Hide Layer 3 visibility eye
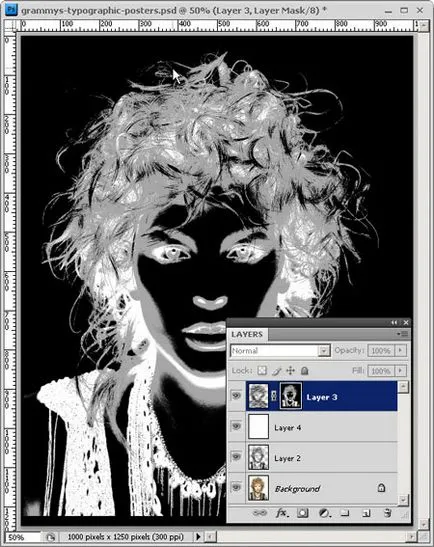The width and height of the screenshot is (434, 547). [x=237, y=396]
